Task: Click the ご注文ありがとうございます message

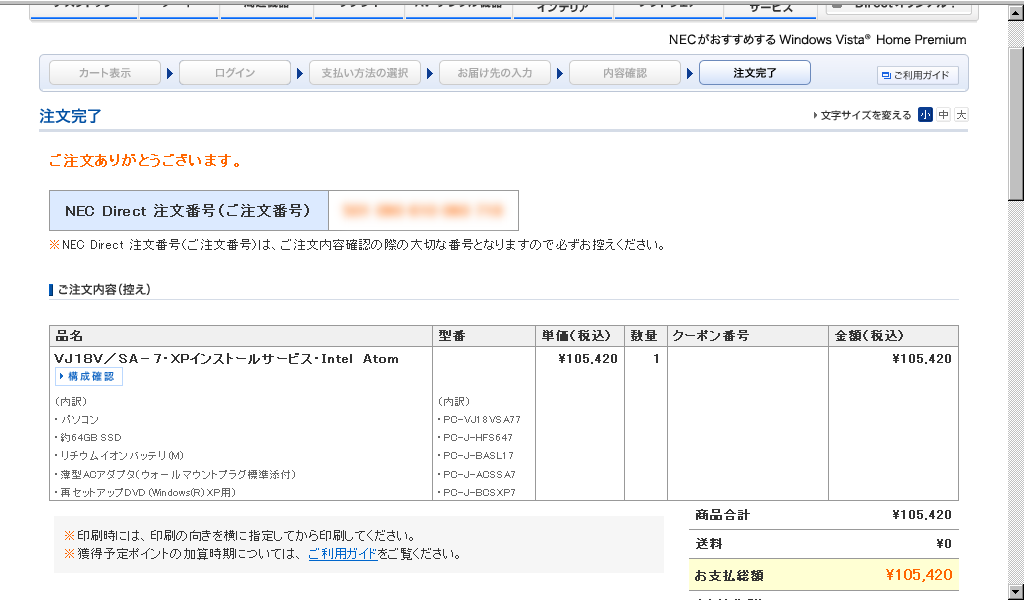Action: pos(145,161)
